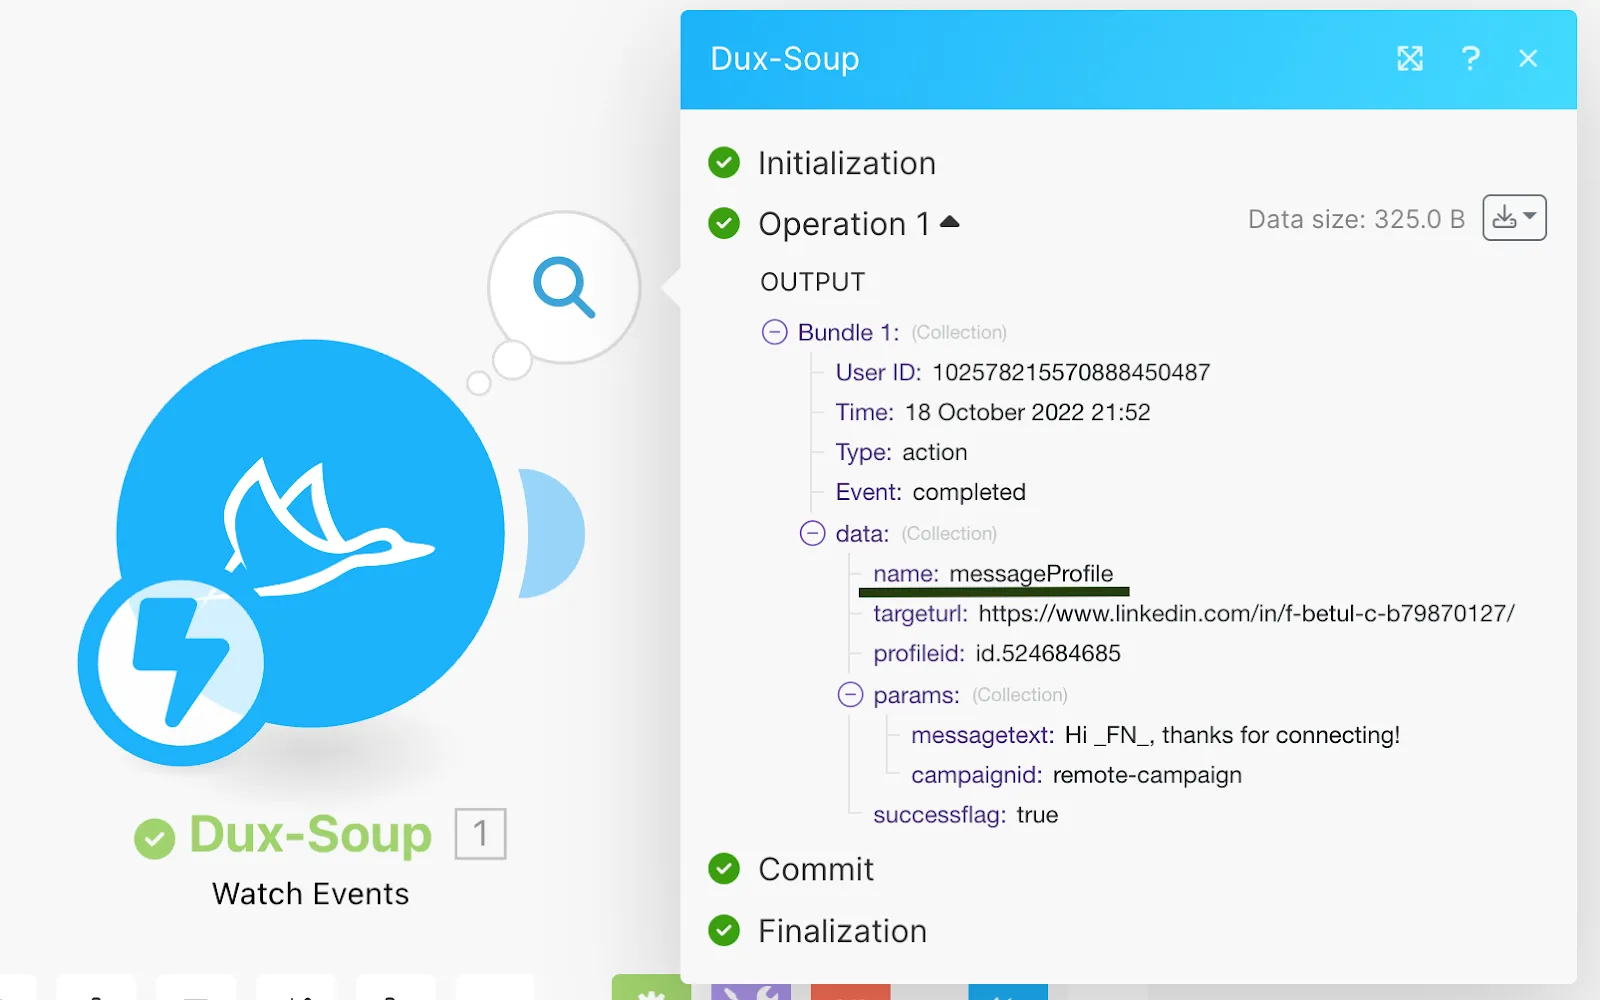Collapse Operation 1 using the arrow
This screenshot has height=1000, width=1600.
click(950, 222)
